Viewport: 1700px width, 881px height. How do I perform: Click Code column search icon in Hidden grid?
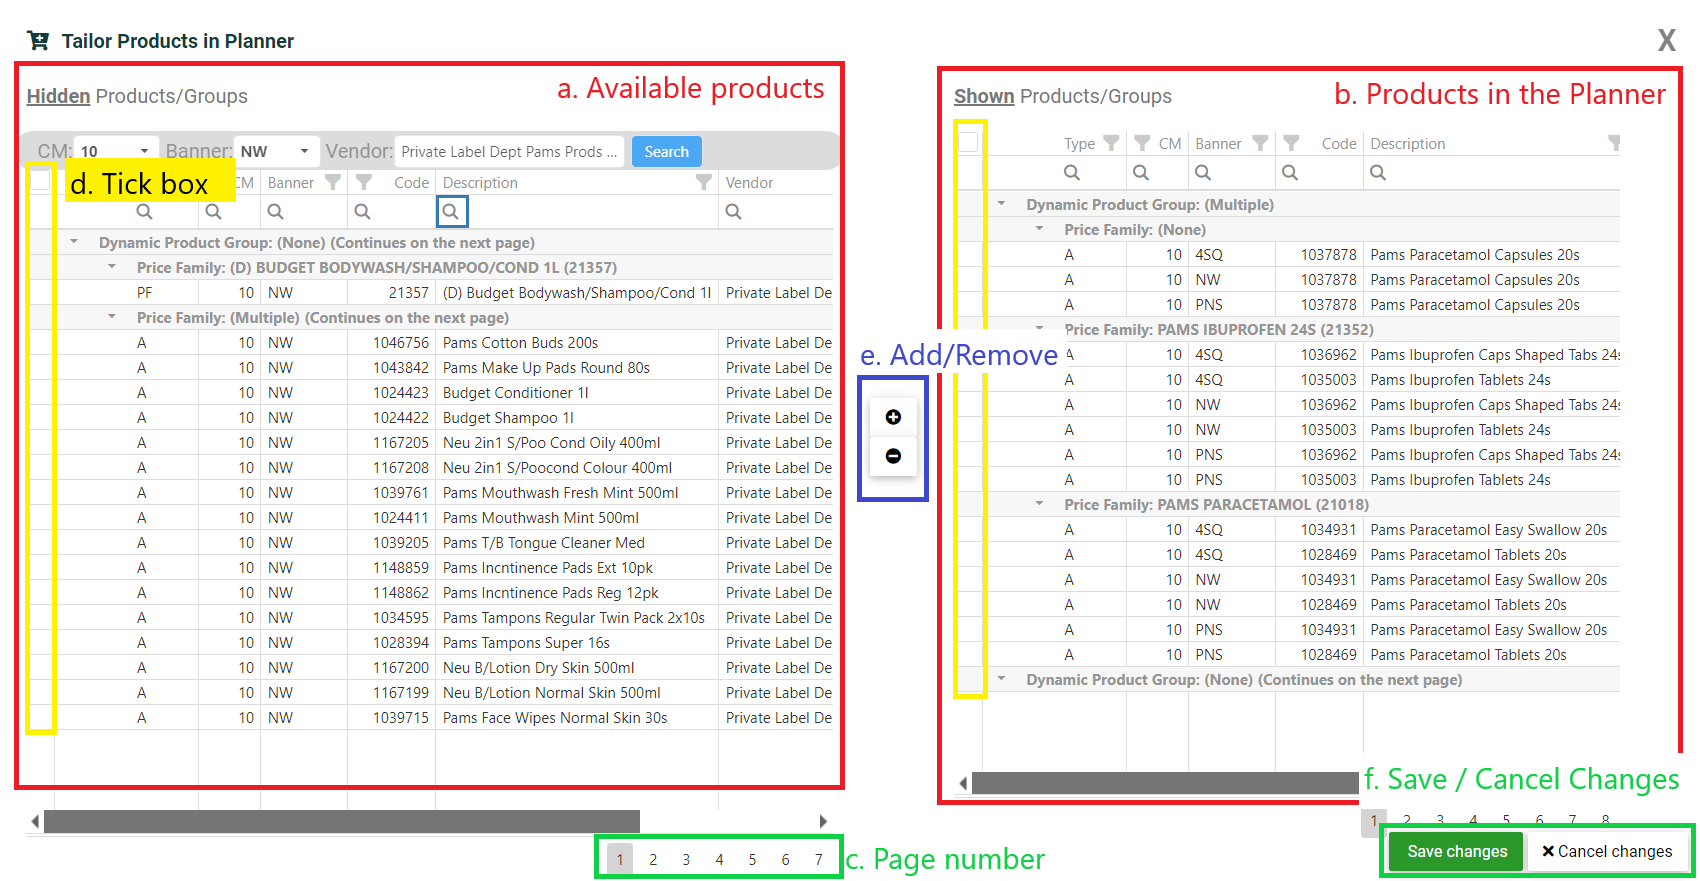(x=362, y=212)
